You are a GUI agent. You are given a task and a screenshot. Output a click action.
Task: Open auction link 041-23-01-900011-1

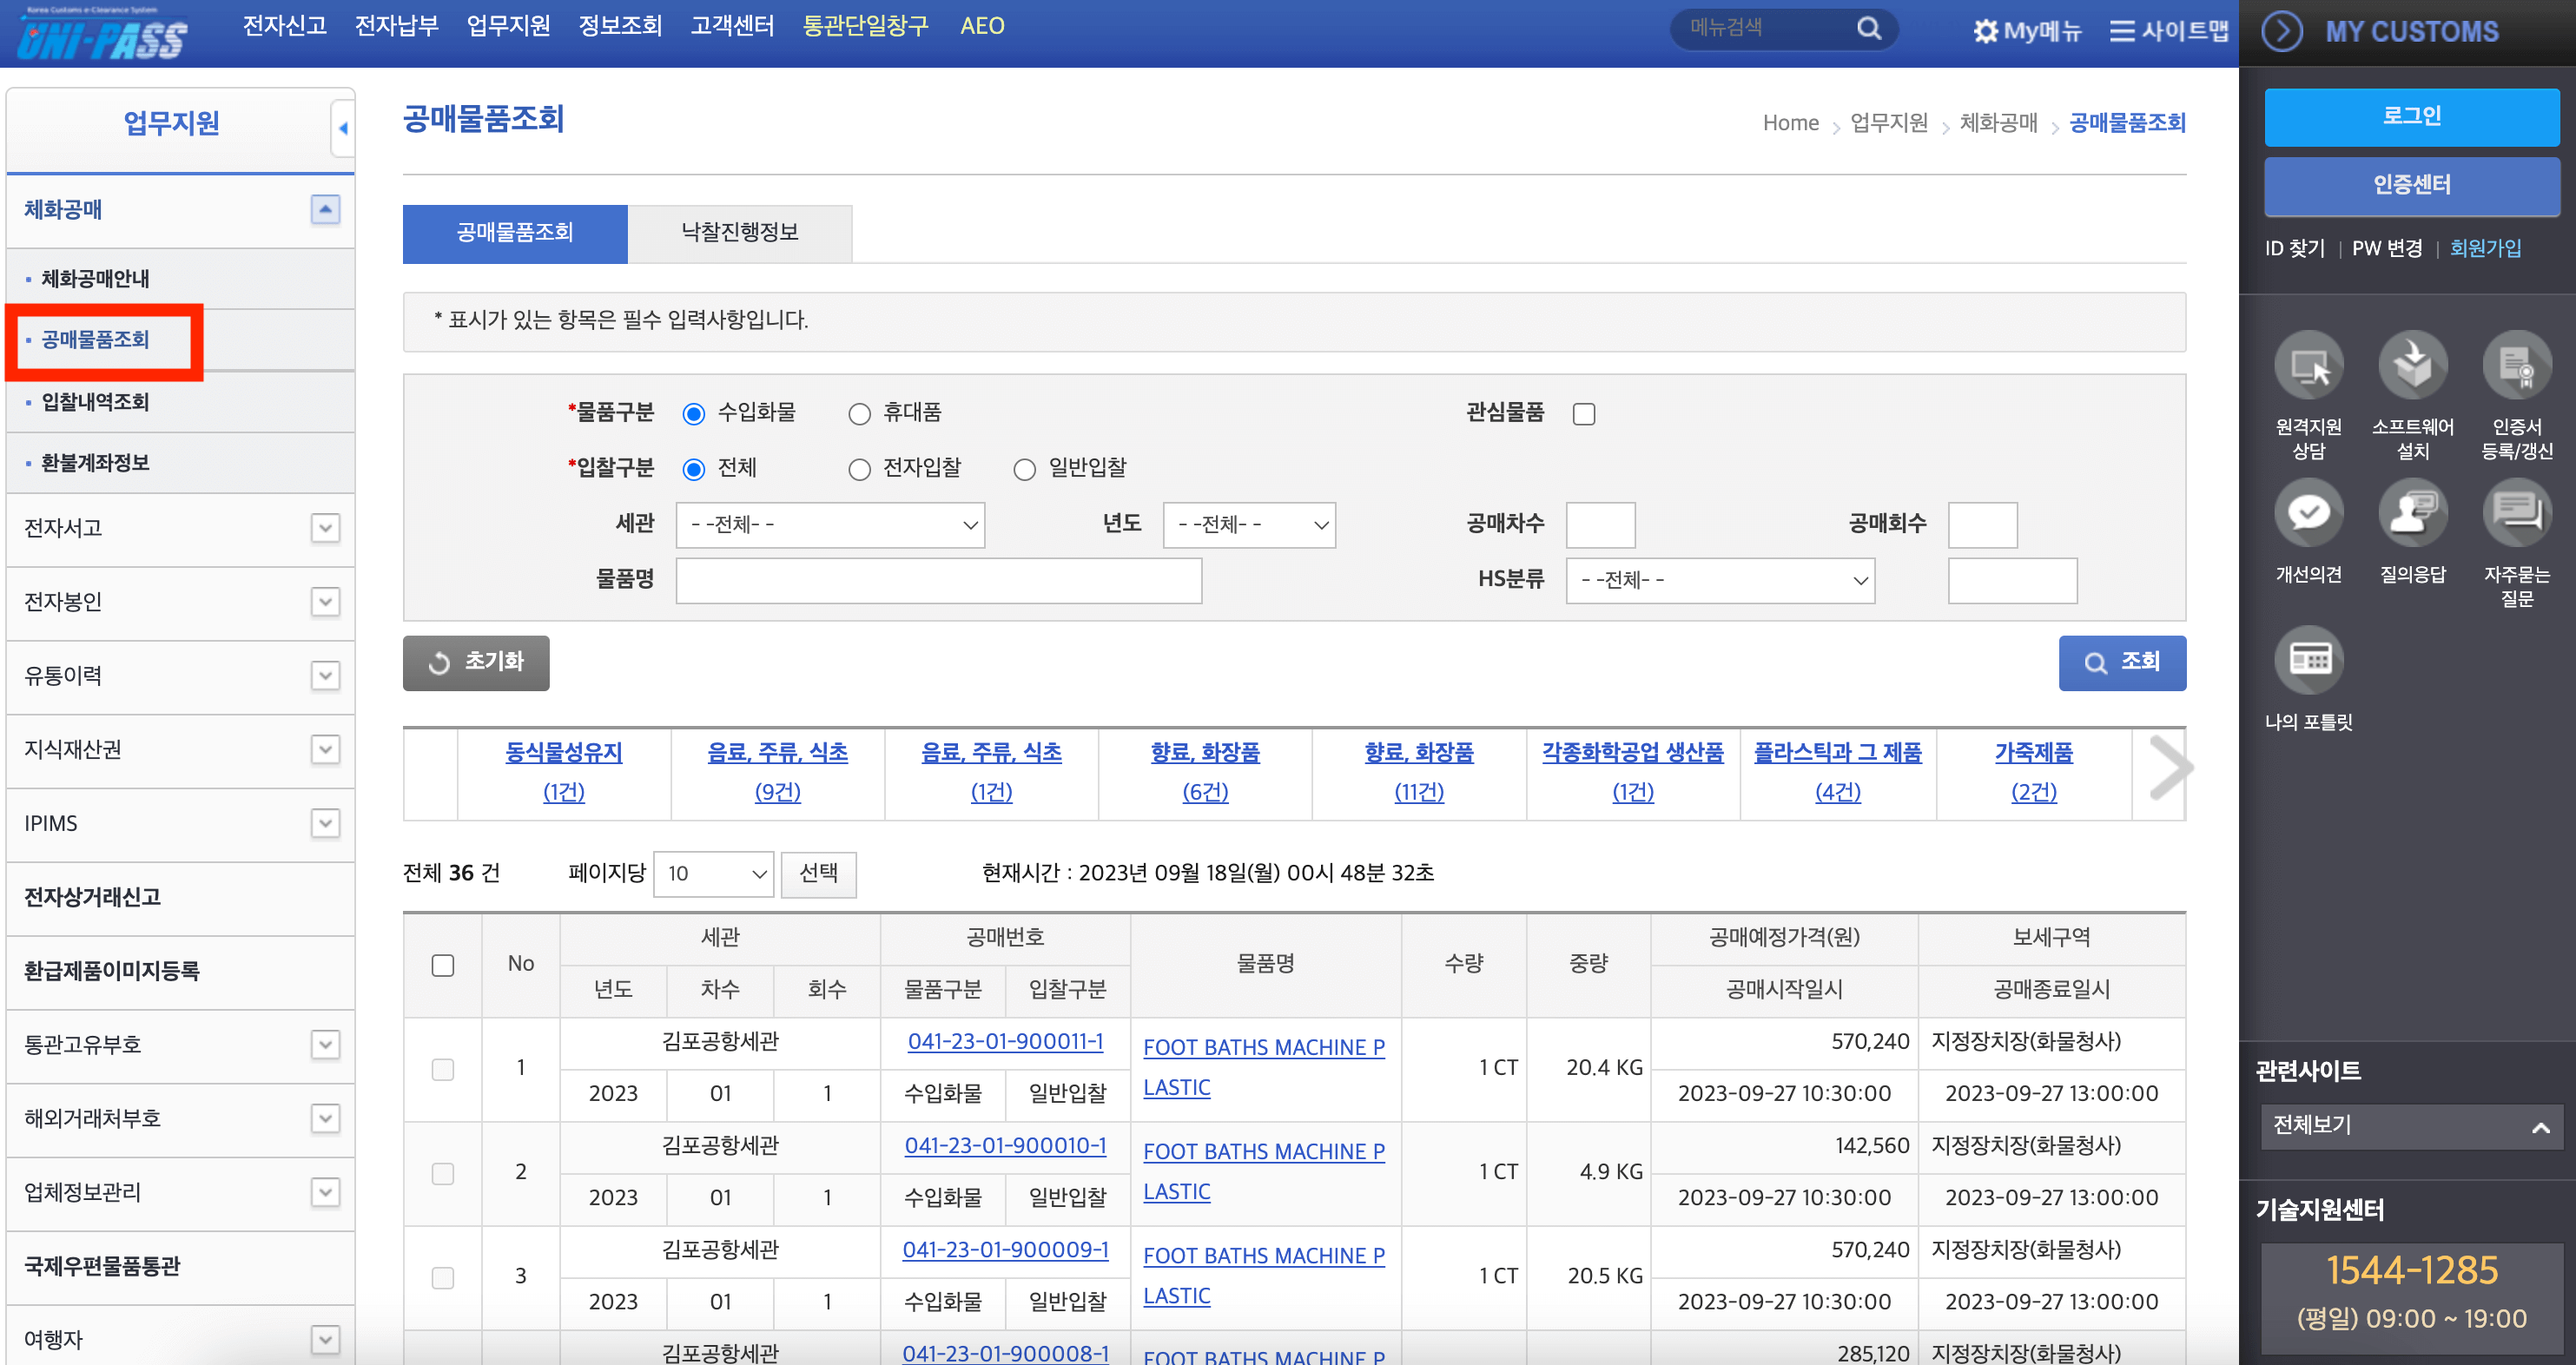[x=1005, y=1042]
